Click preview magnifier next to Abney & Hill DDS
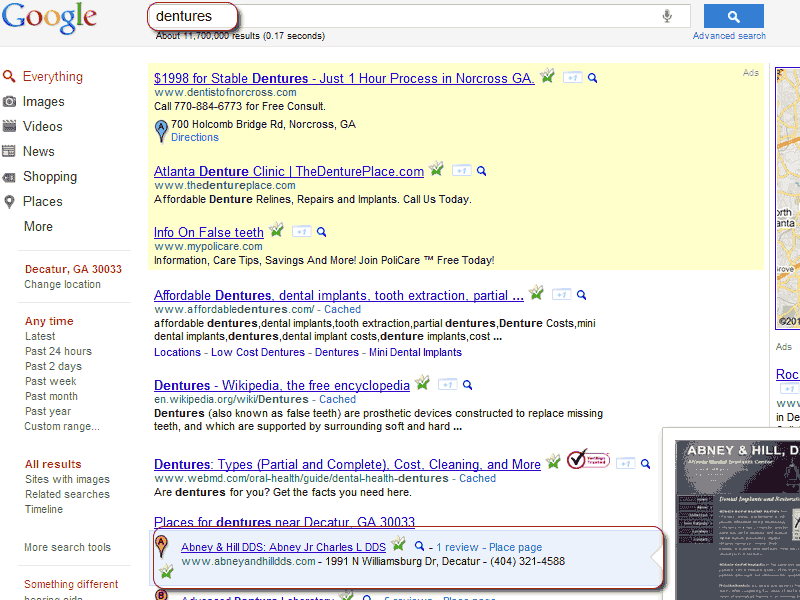Viewport: 800px width, 600px height. click(419, 546)
